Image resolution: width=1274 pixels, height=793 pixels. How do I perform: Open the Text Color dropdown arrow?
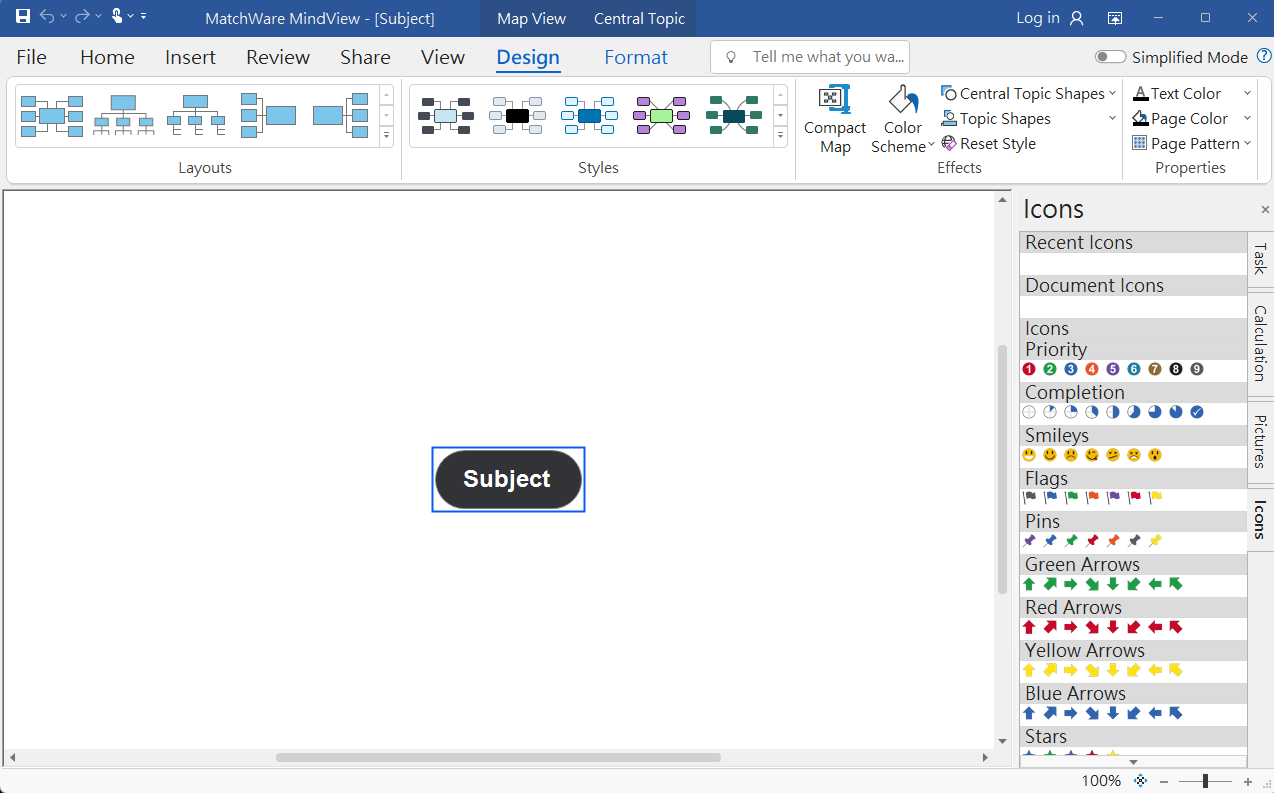pyautogui.click(x=1247, y=94)
